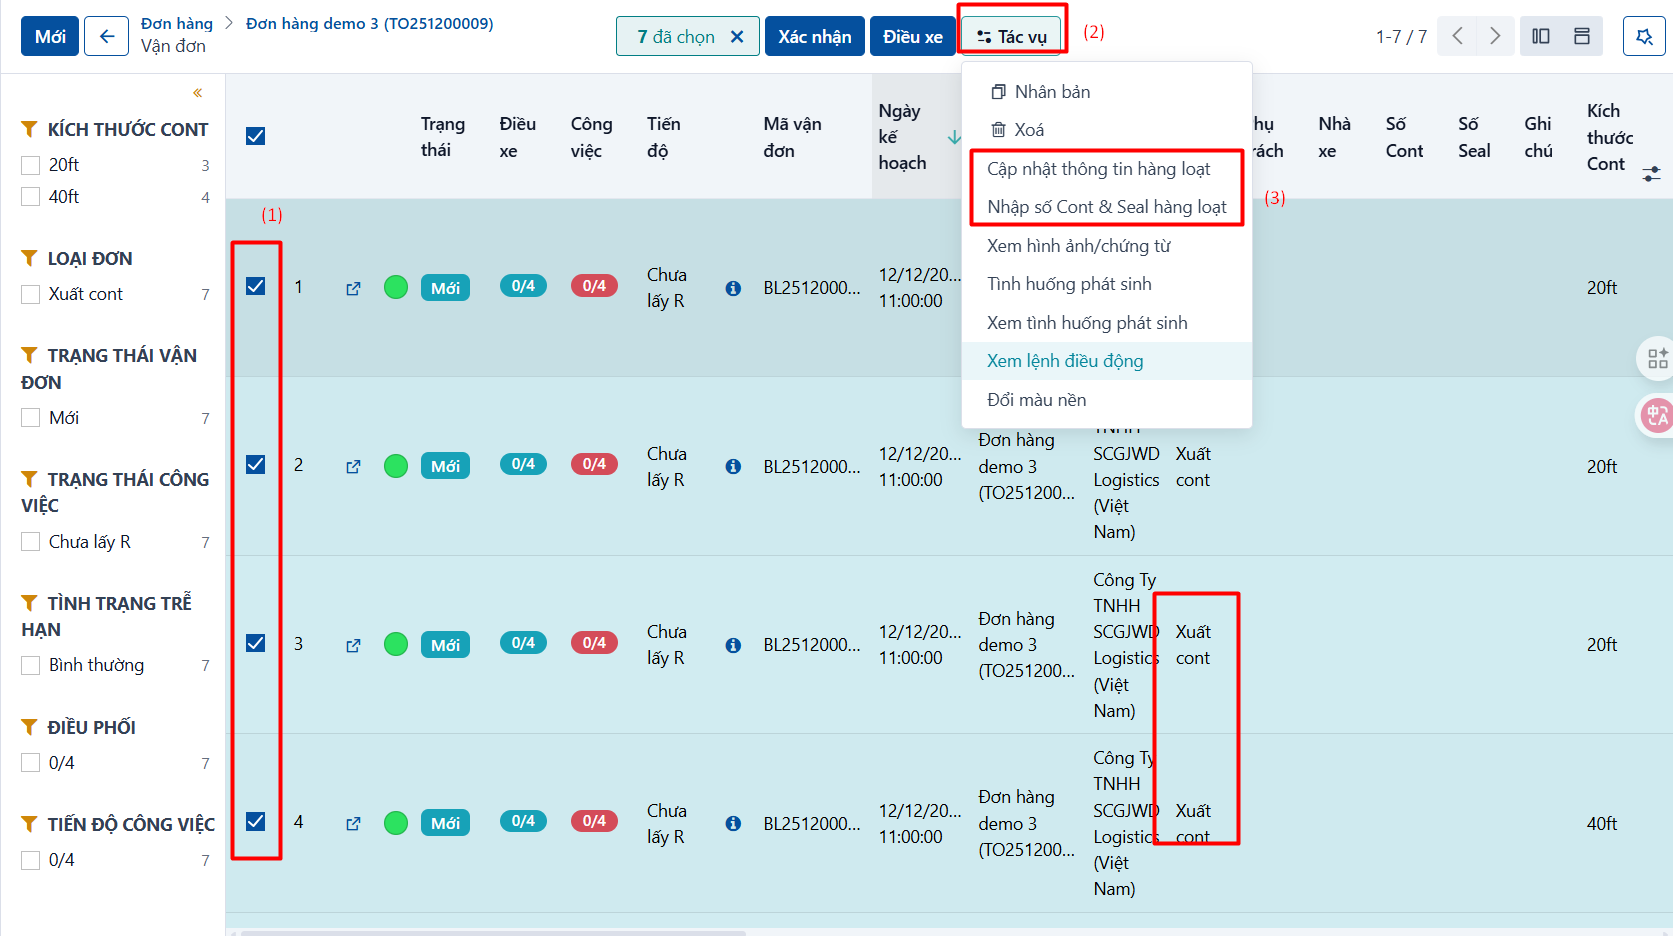Uncheck row 1 checkbox
Image resolution: width=1673 pixels, height=936 pixels.
click(x=256, y=286)
